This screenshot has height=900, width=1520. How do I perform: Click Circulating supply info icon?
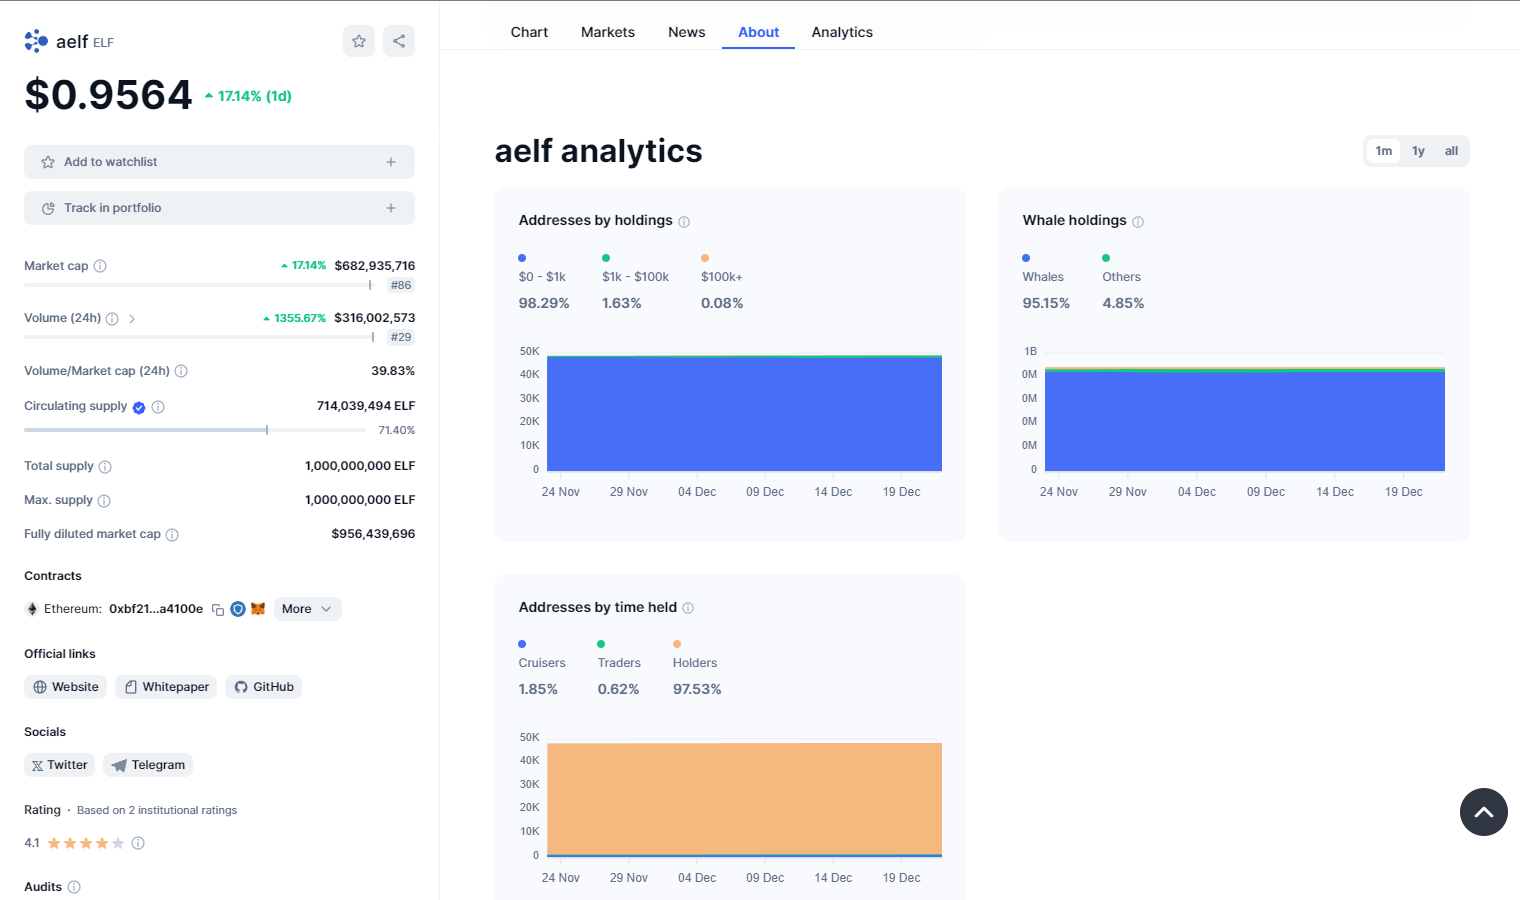[158, 407]
